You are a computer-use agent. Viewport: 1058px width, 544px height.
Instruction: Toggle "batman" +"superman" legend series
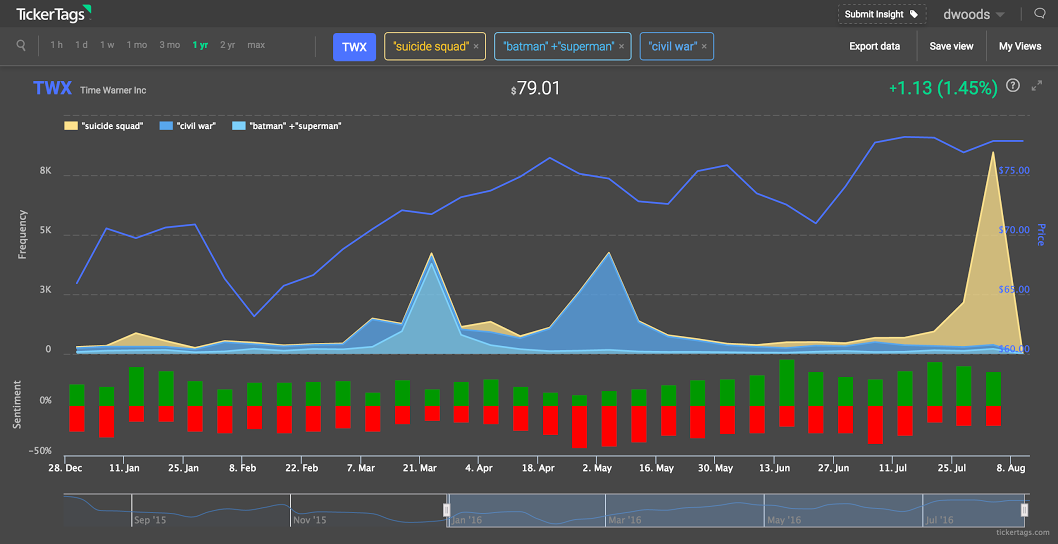(x=287, y=126)
